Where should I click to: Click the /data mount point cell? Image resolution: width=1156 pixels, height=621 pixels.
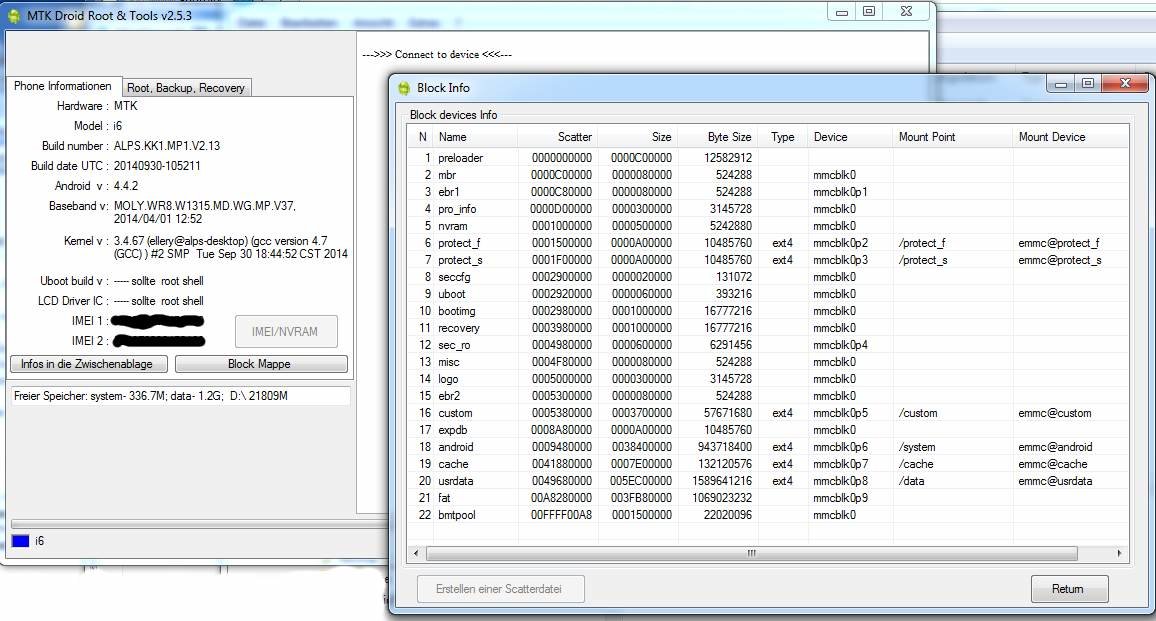pyautogui.click(x=911, y=481)
